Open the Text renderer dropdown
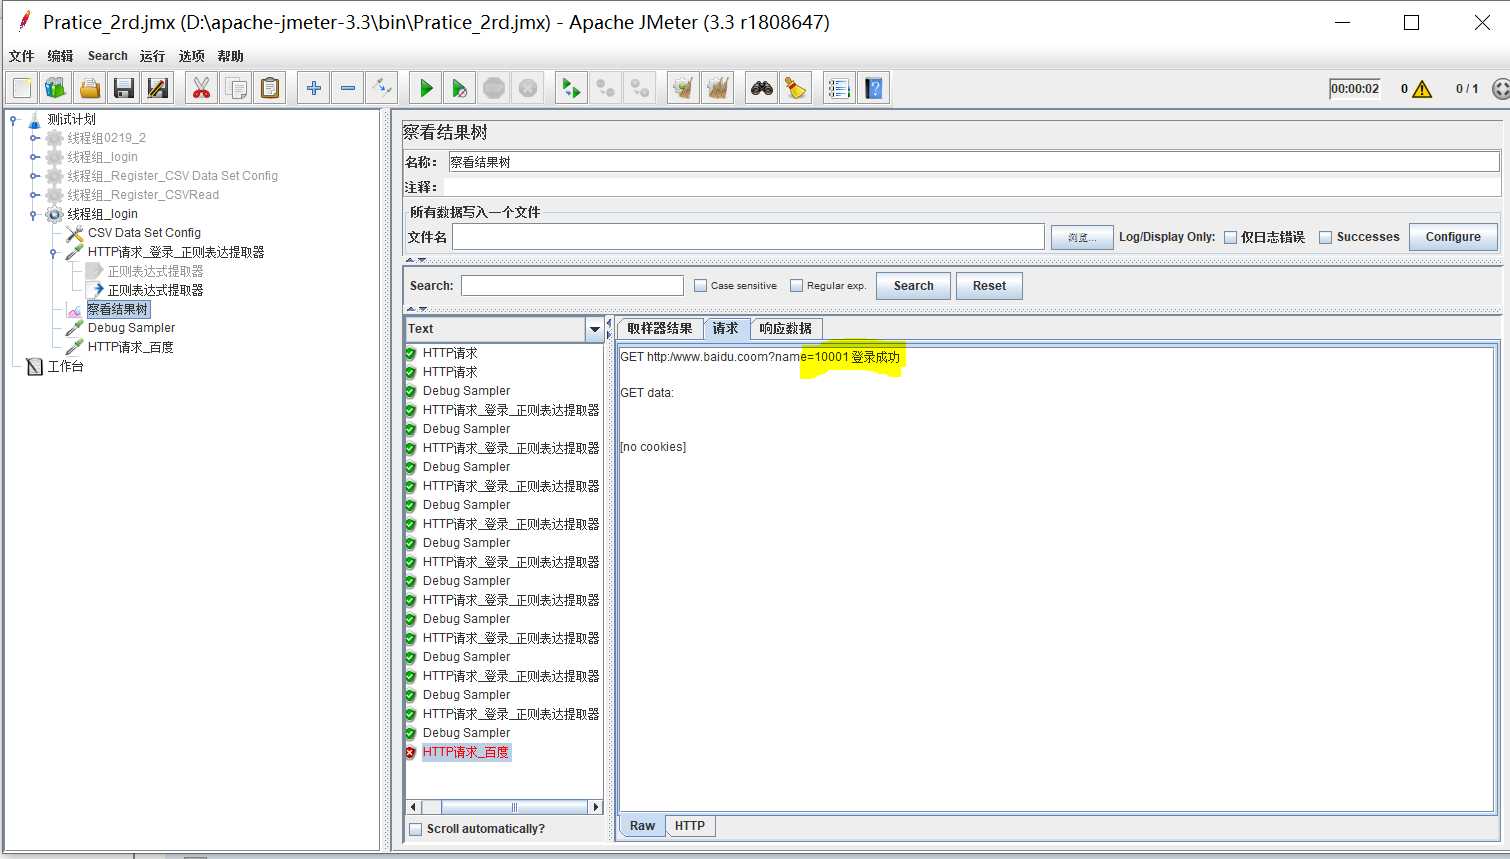 (595, 329)
